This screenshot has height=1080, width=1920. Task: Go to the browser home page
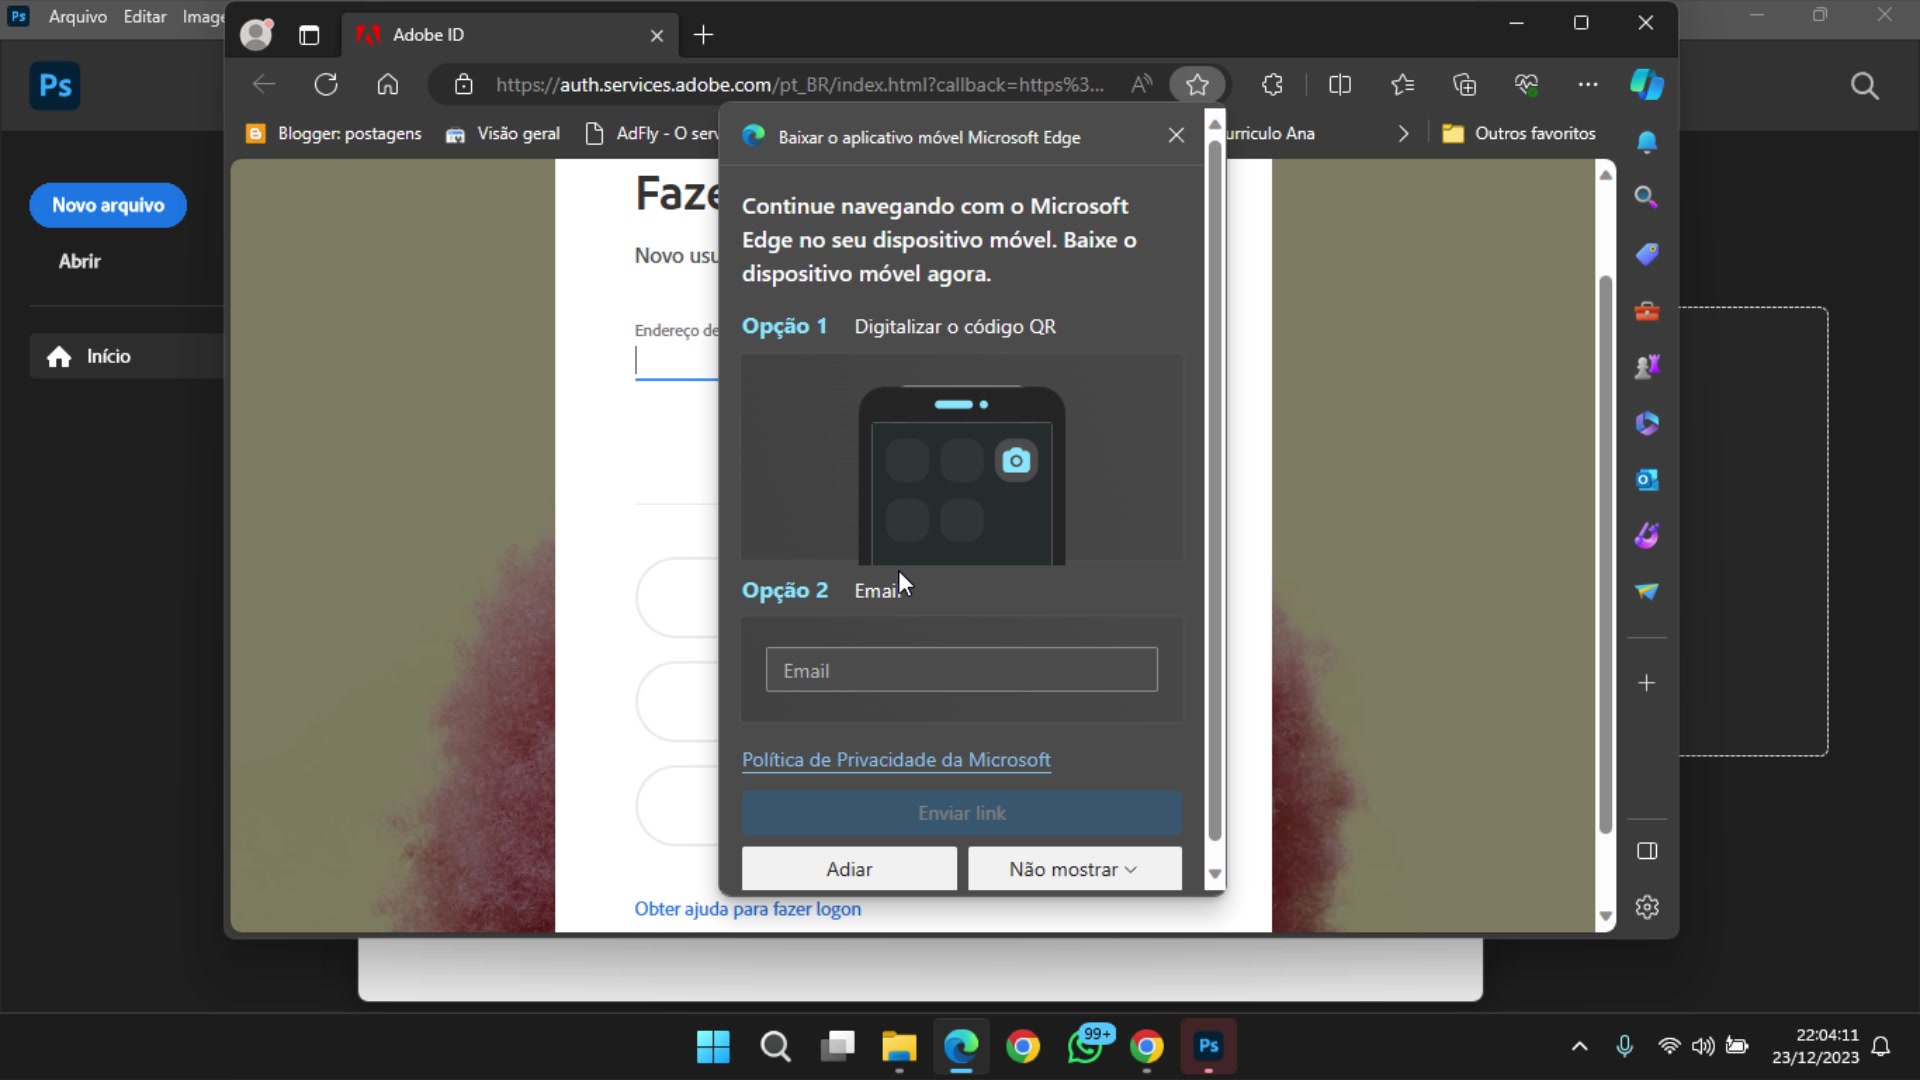point(388,85)
